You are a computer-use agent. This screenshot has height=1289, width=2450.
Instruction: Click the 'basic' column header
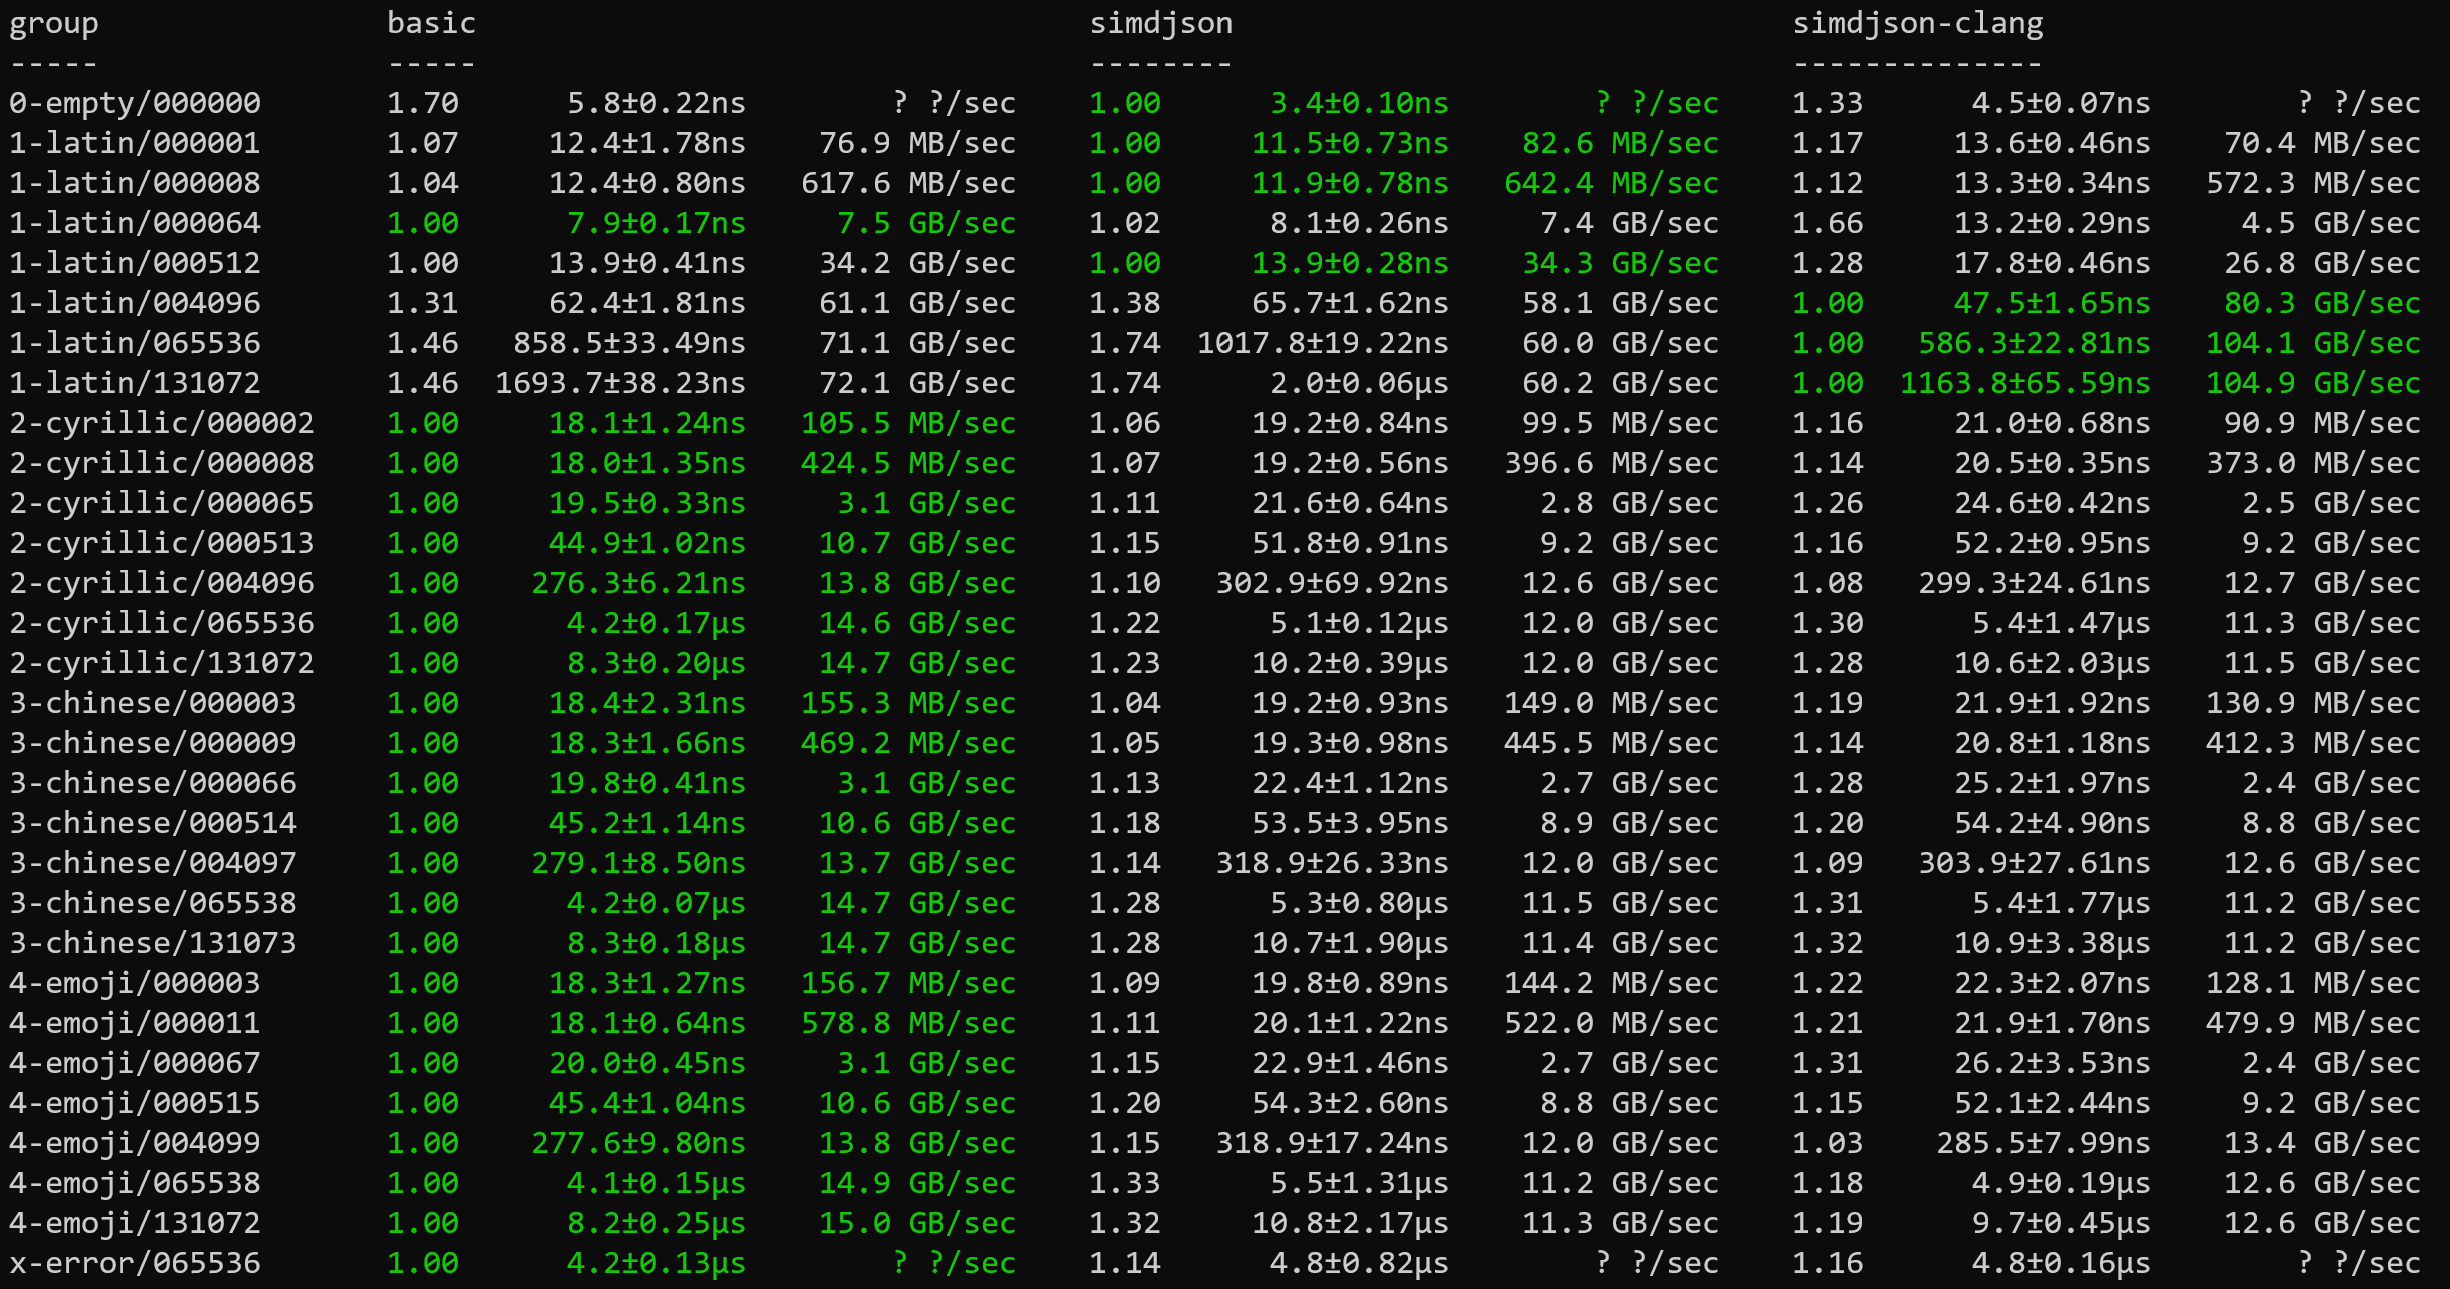(431, 24)
